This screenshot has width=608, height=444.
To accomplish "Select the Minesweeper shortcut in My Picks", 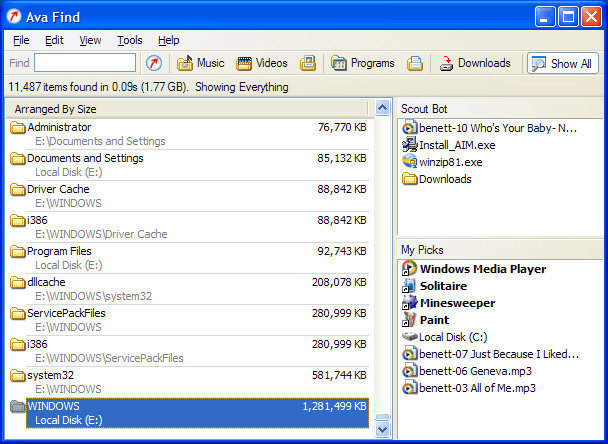I will pos(448,303).
